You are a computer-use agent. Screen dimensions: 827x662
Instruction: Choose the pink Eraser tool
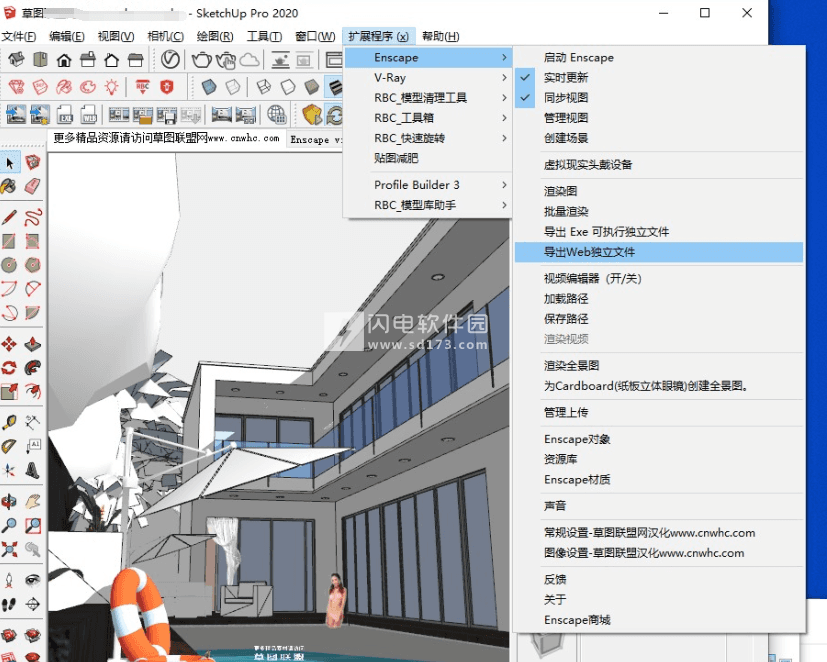(x=32, y=186)
